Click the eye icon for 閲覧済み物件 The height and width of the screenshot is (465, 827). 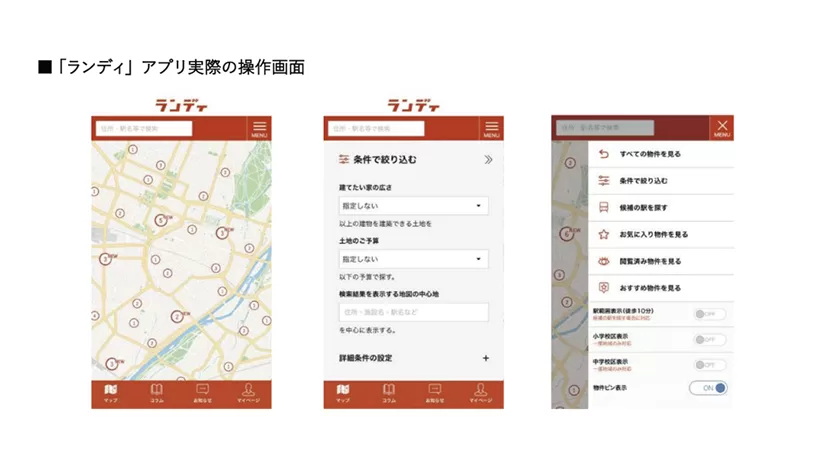(x=603, y=261)
